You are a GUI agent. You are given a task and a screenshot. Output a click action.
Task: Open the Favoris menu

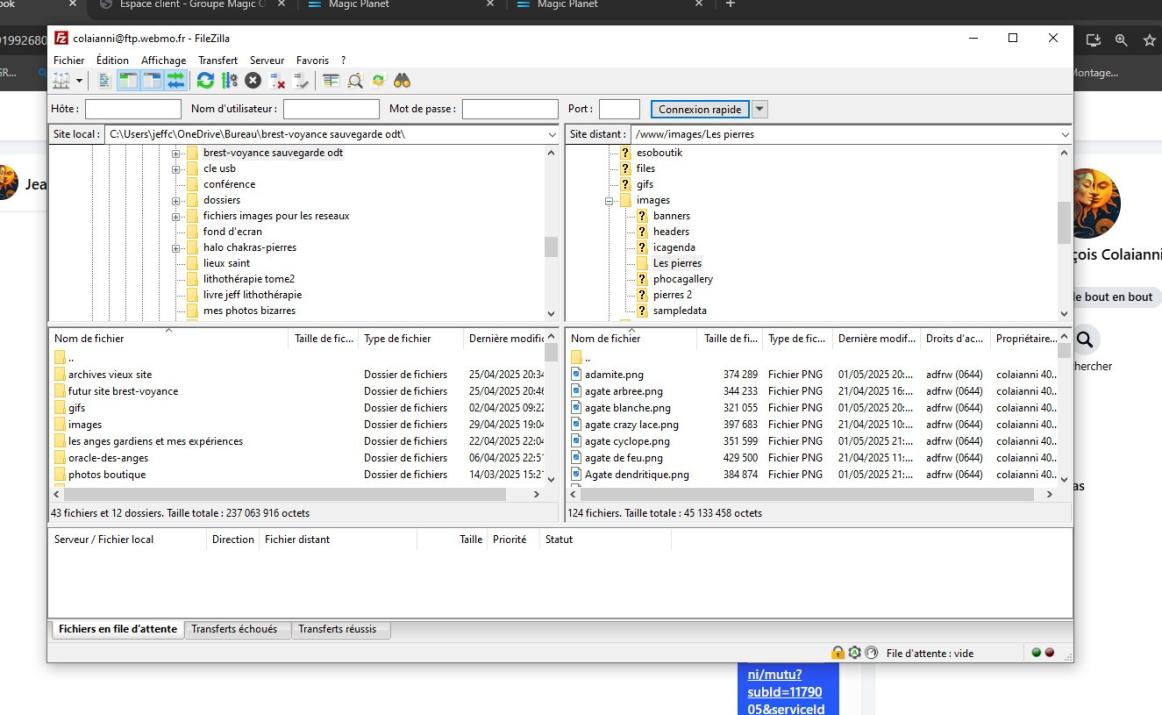click(313, 60)
